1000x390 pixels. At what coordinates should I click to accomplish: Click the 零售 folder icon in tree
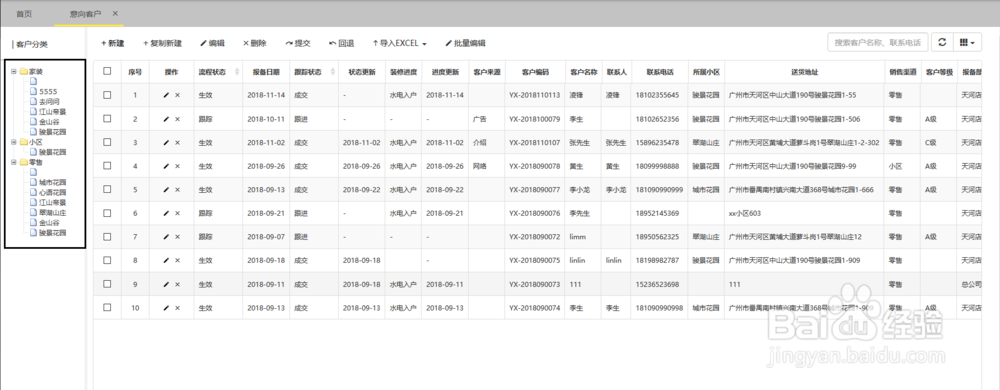pyautogui.click(x=24, y=162)
